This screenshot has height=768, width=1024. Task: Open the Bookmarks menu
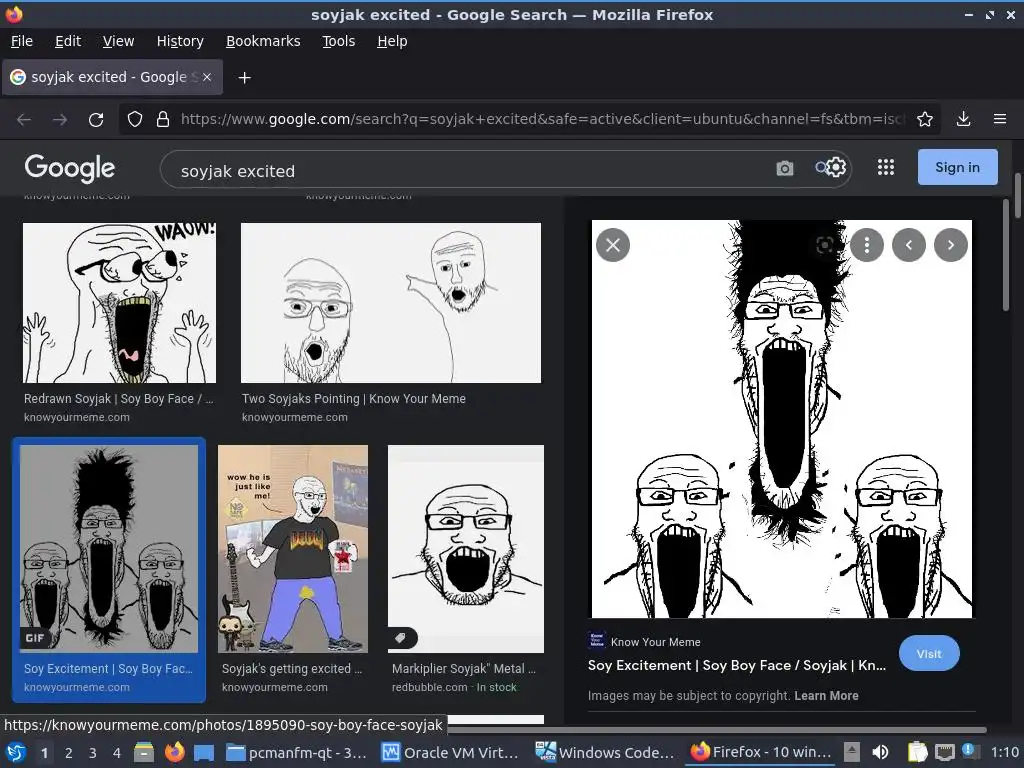tap(263, 41)
